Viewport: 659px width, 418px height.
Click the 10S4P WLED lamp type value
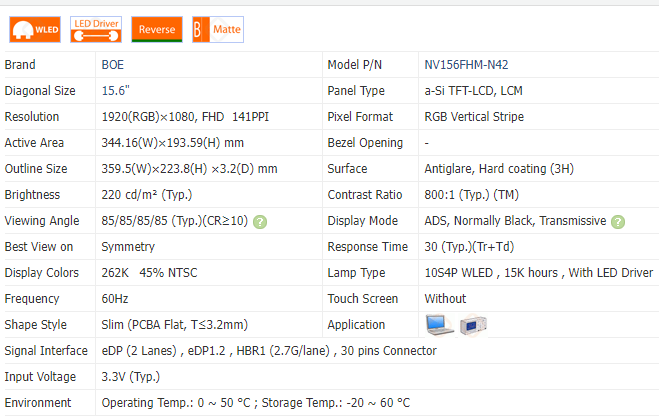click(x=539, y=273)
